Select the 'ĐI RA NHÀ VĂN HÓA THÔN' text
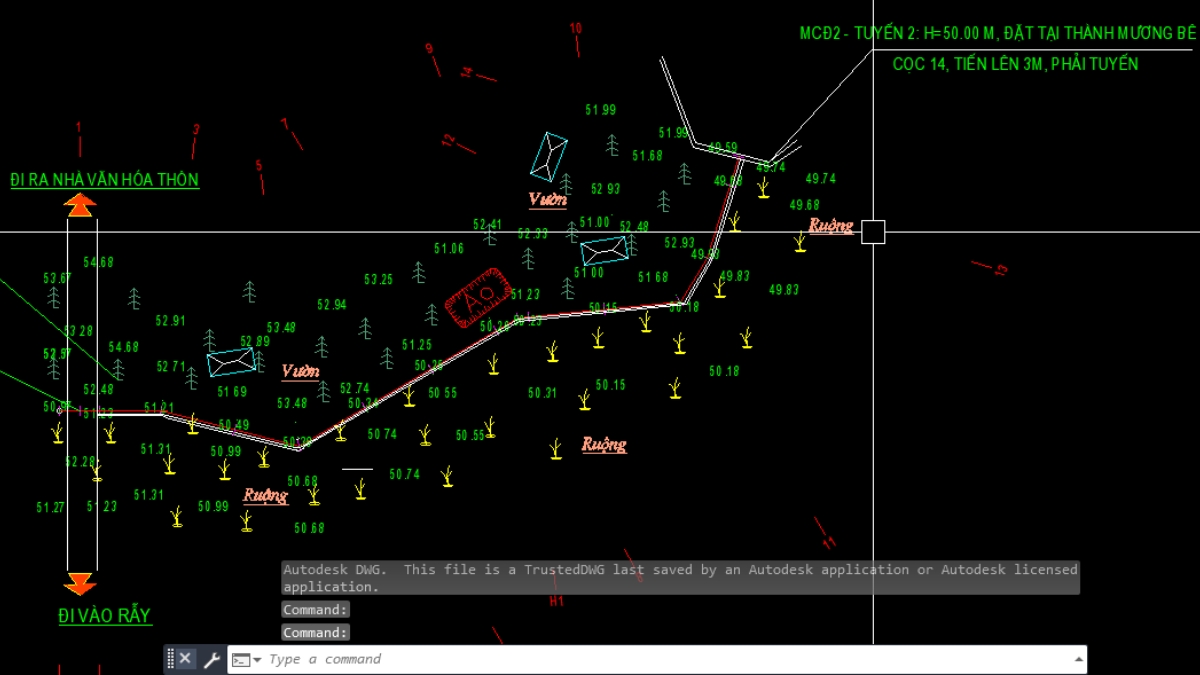The height and width of the screenshot is (675, 1200). (x=104, y=180)
